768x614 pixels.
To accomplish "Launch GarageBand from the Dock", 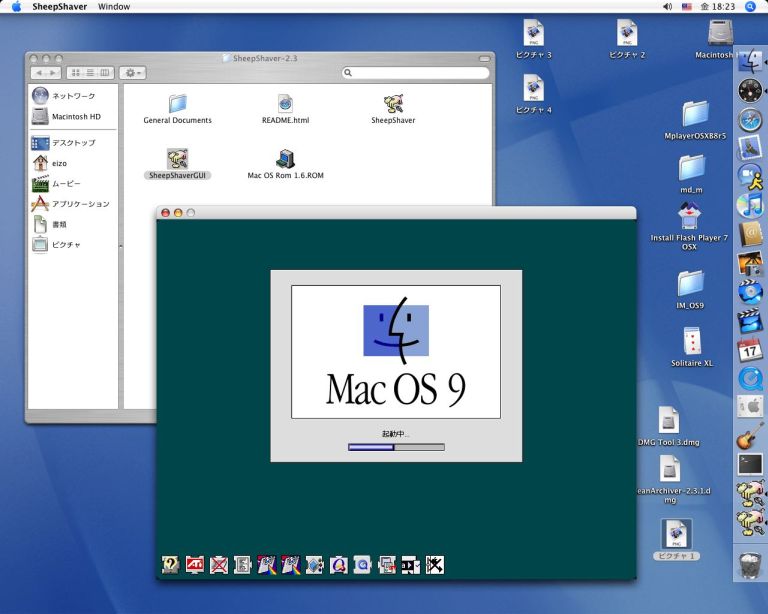I will 750,436.
